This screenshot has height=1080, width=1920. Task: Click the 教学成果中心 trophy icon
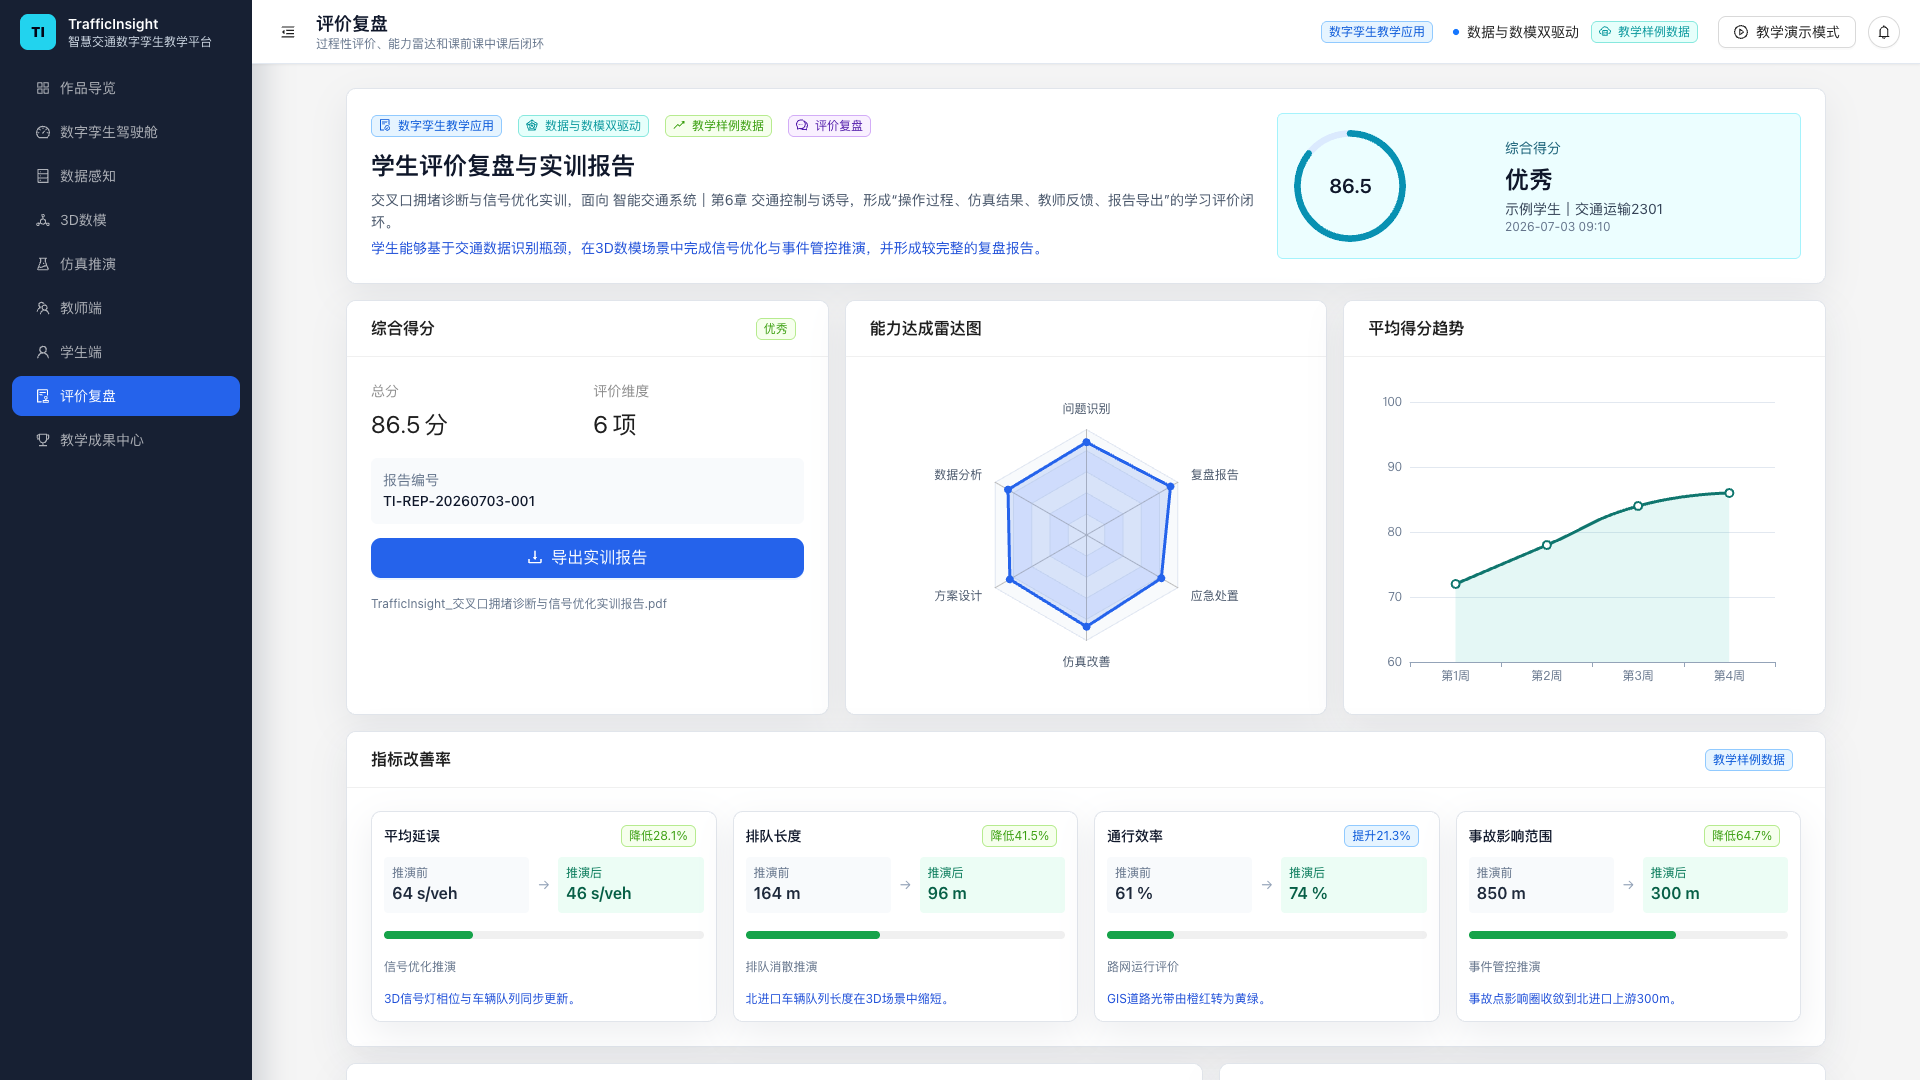43,440
